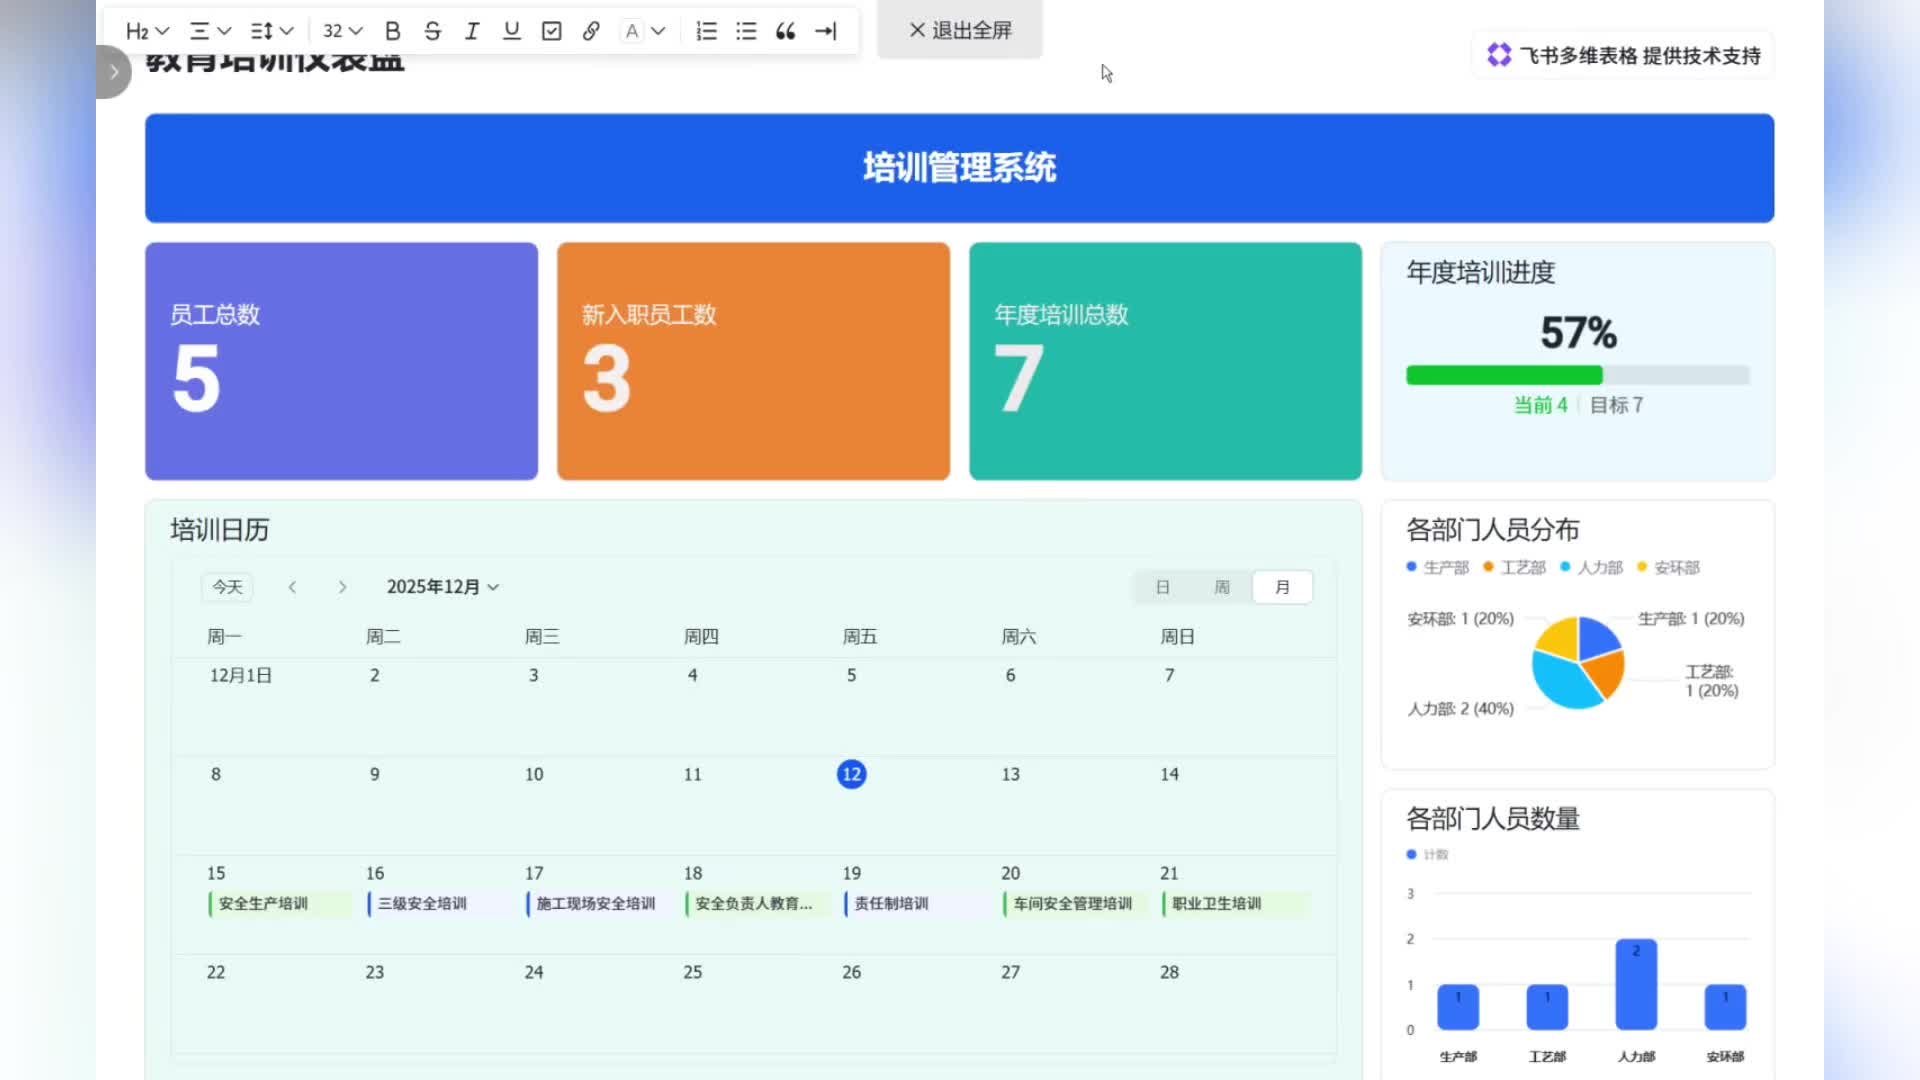Toggle italic formatting
Viewport: 1920px width, 1080px height.
click(471, 31)
